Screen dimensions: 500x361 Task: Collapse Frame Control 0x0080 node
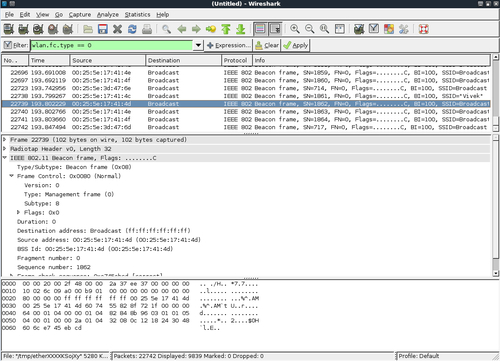(x=12, y=176)
